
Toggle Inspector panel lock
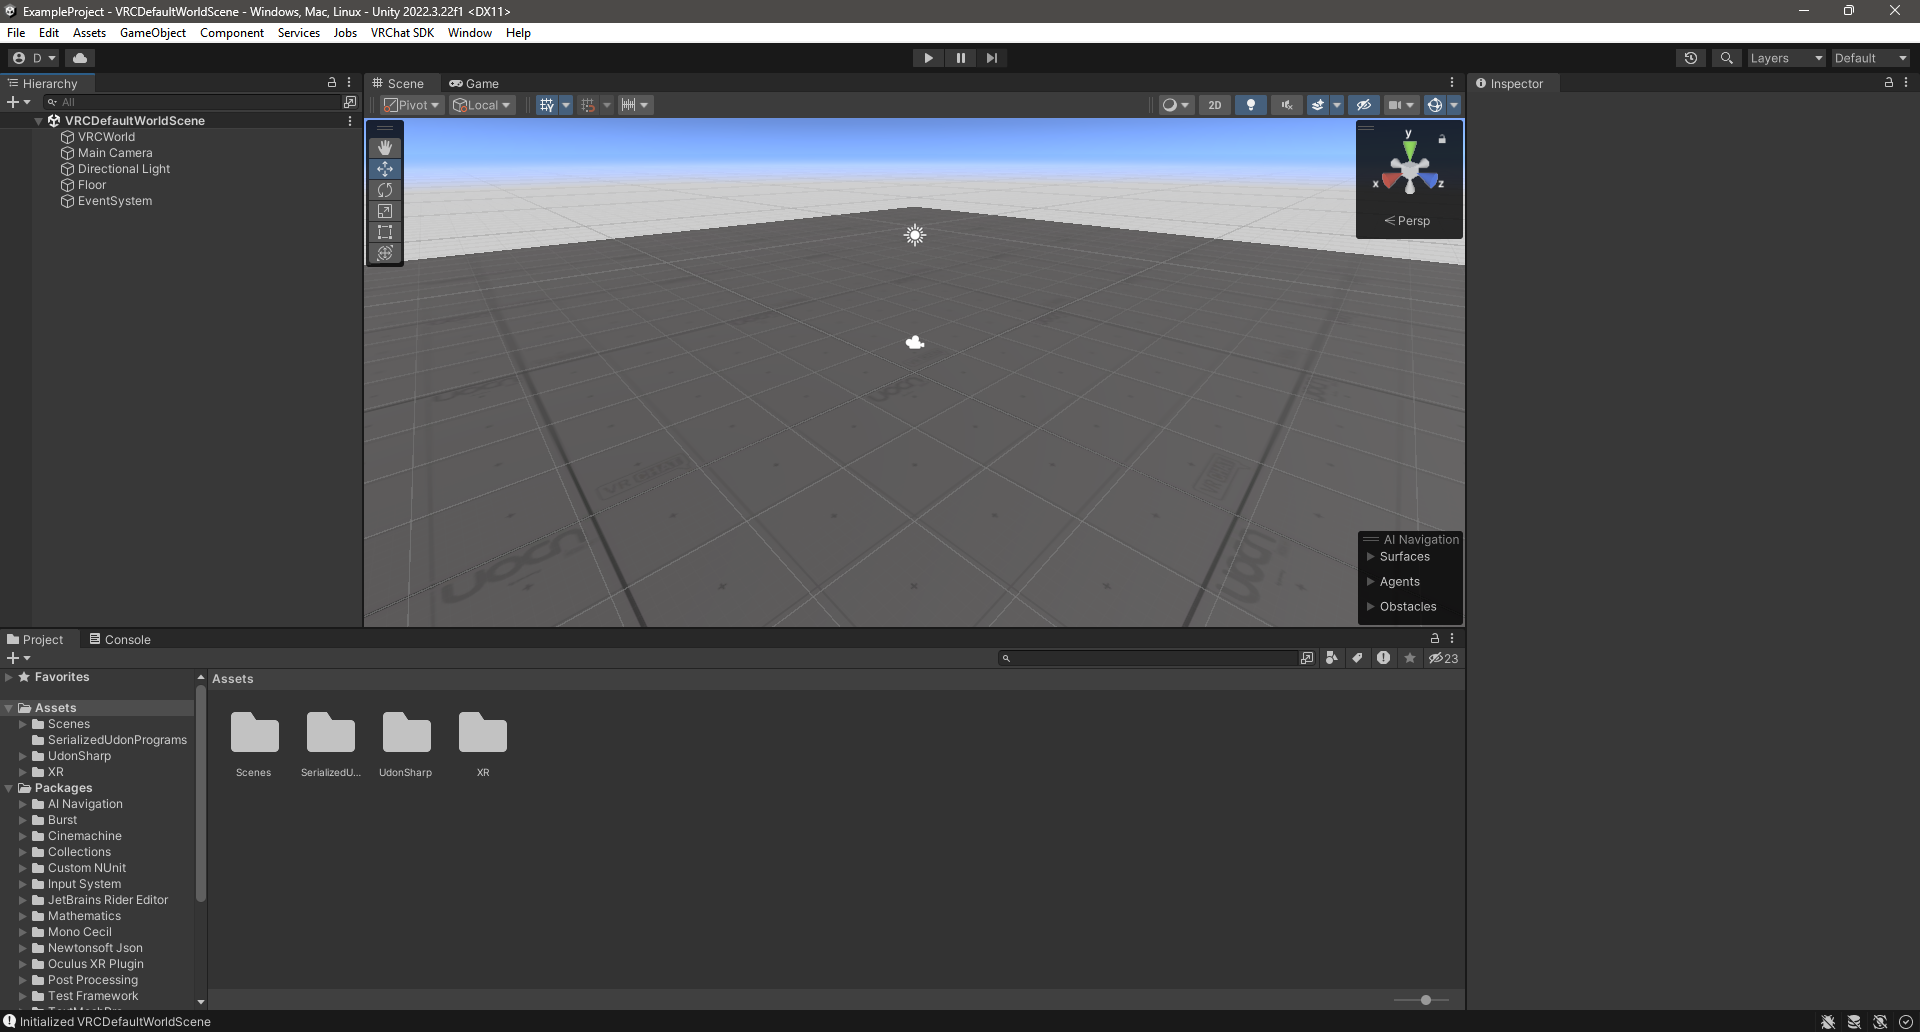1889,83
